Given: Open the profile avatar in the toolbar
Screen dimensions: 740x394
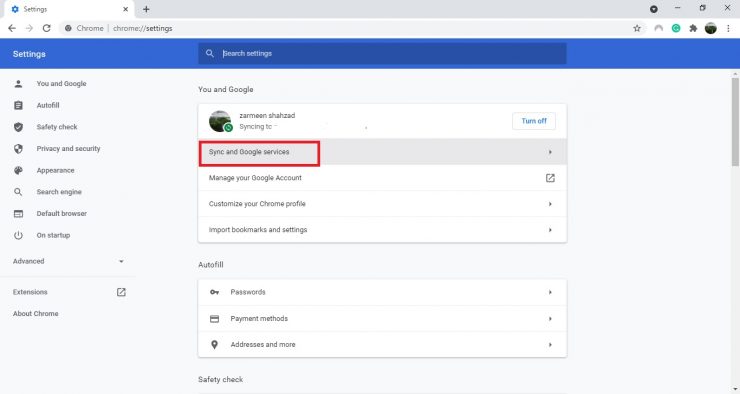Looking at the screenshot, I should pos(711,28).
